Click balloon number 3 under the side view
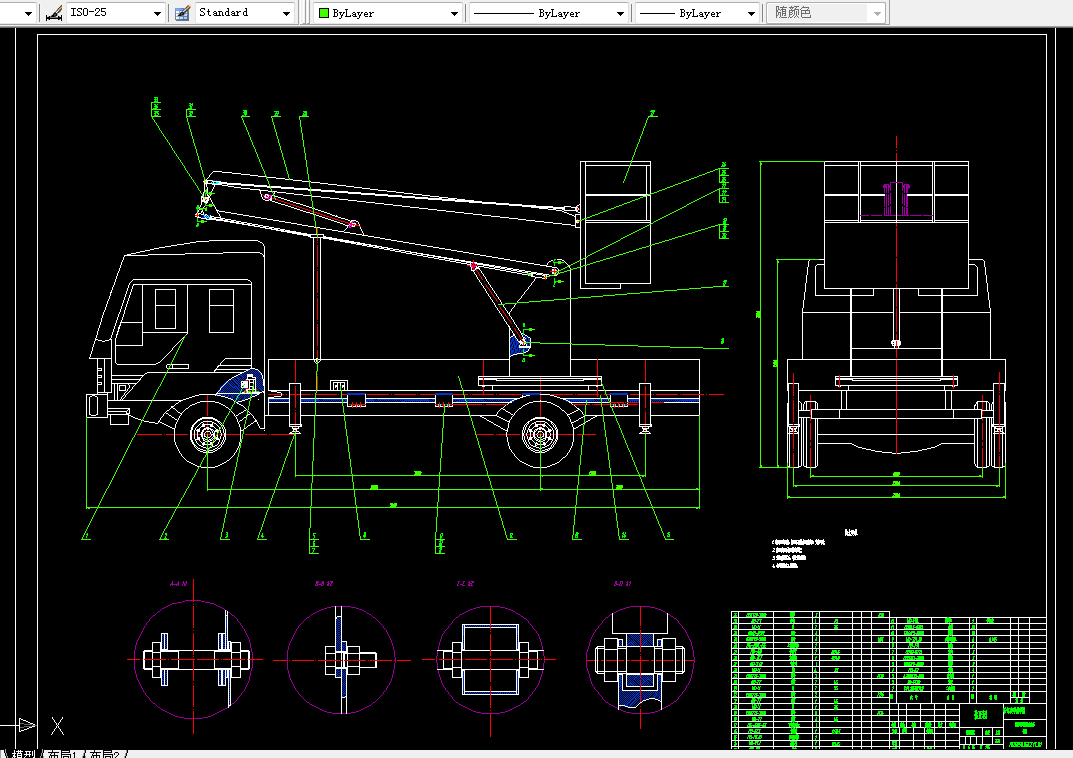The height and width of the screenshot is (758, 1073). click(226, 536)
